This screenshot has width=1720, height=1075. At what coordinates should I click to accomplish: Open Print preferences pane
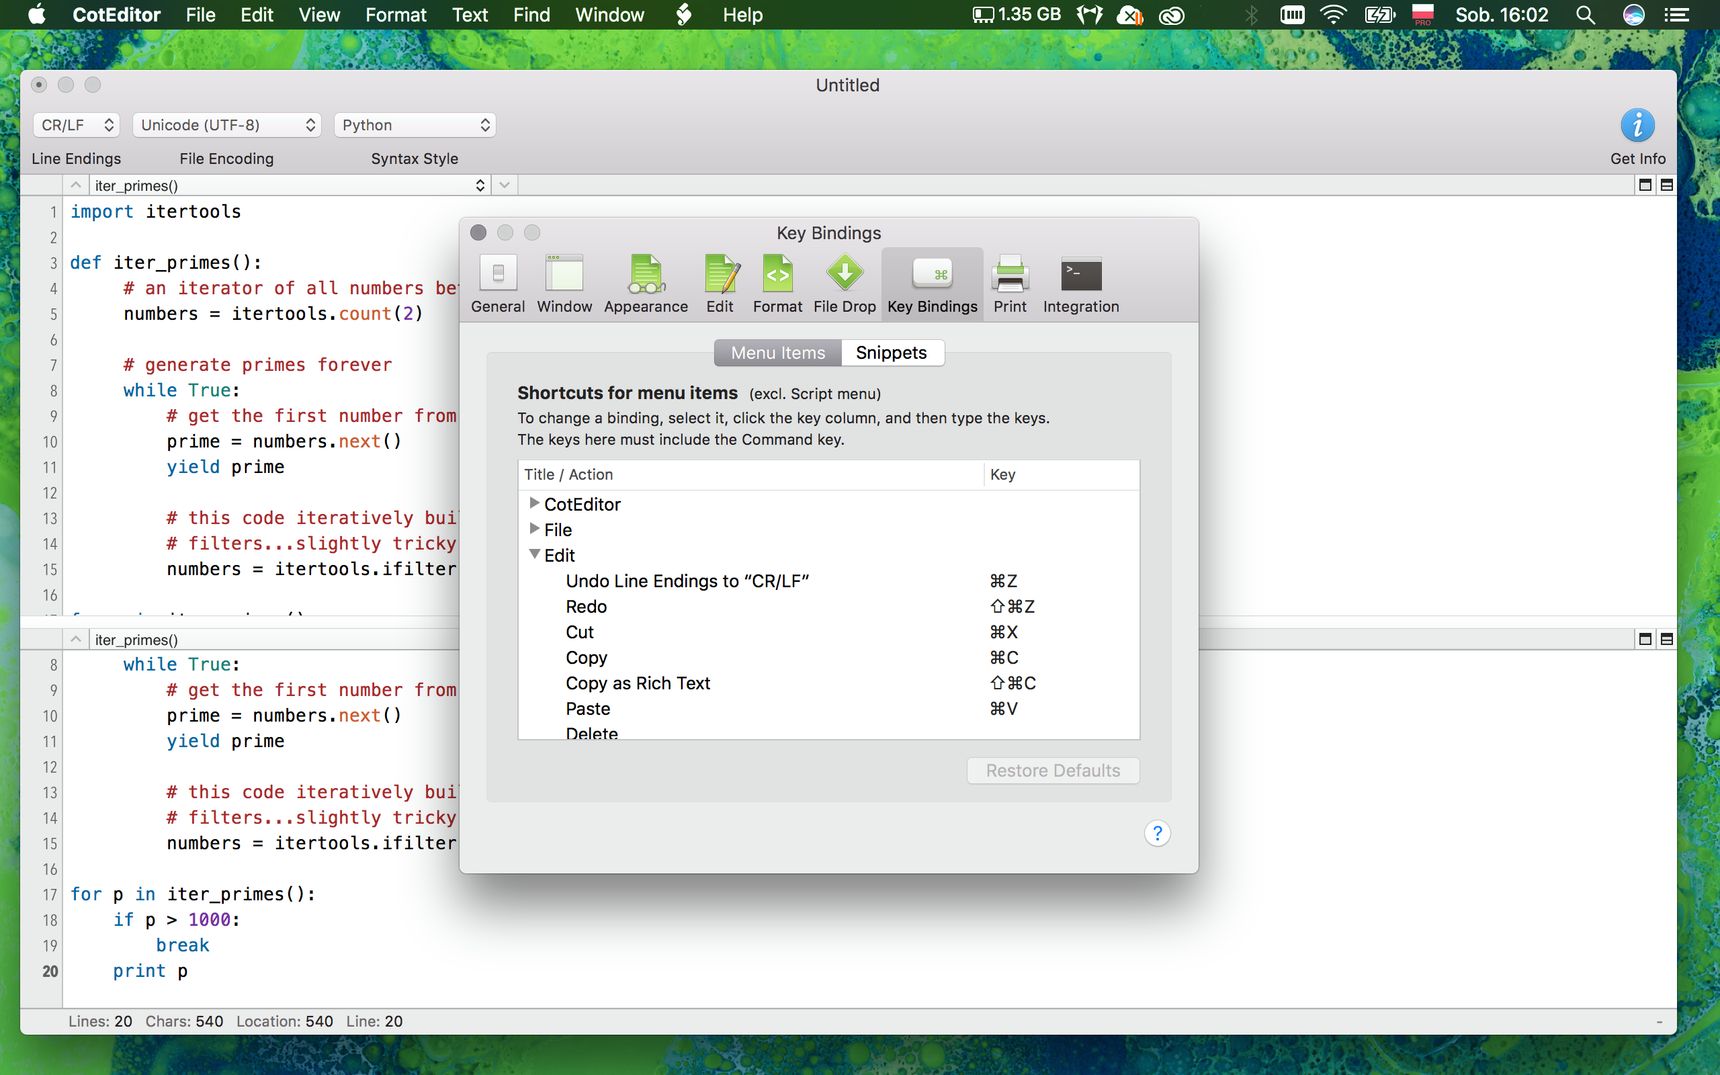point(1010,284)
